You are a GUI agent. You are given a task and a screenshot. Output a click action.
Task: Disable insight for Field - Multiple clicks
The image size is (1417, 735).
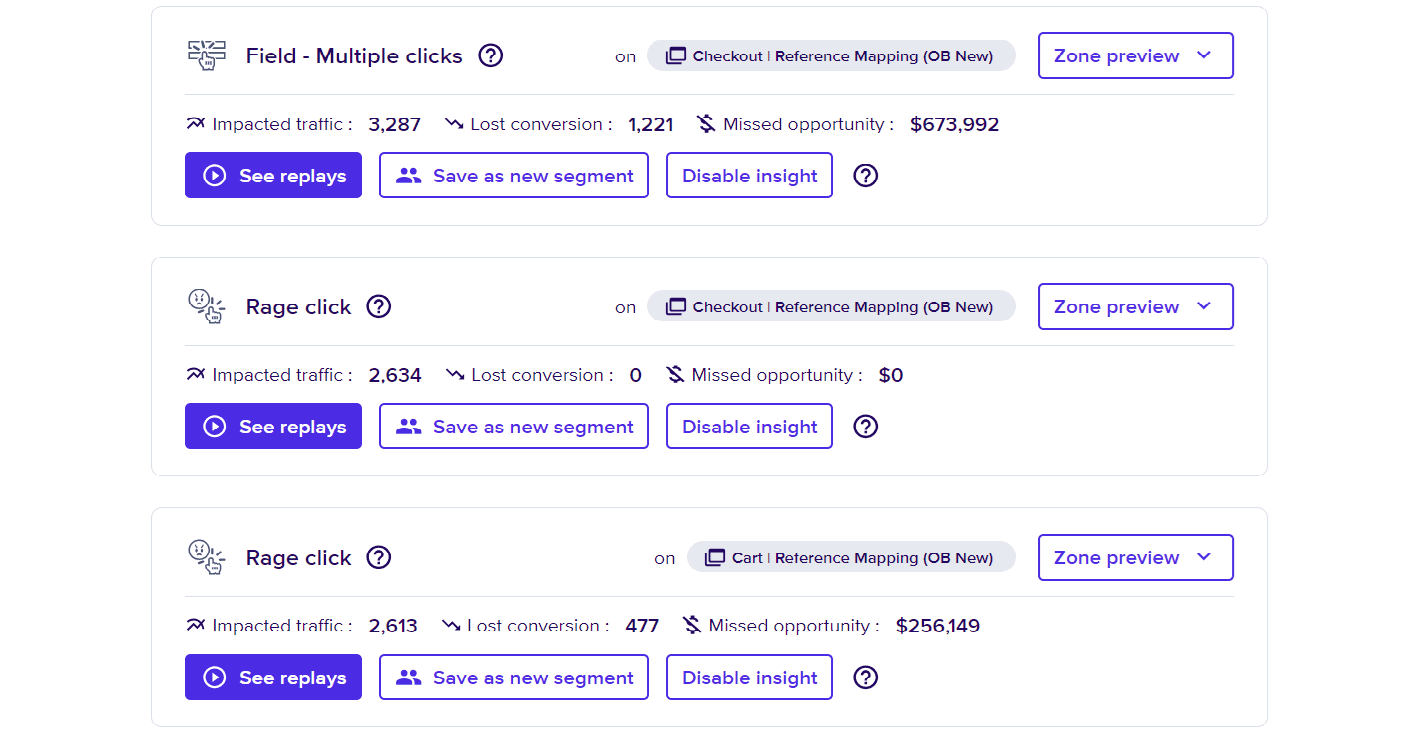749,176
